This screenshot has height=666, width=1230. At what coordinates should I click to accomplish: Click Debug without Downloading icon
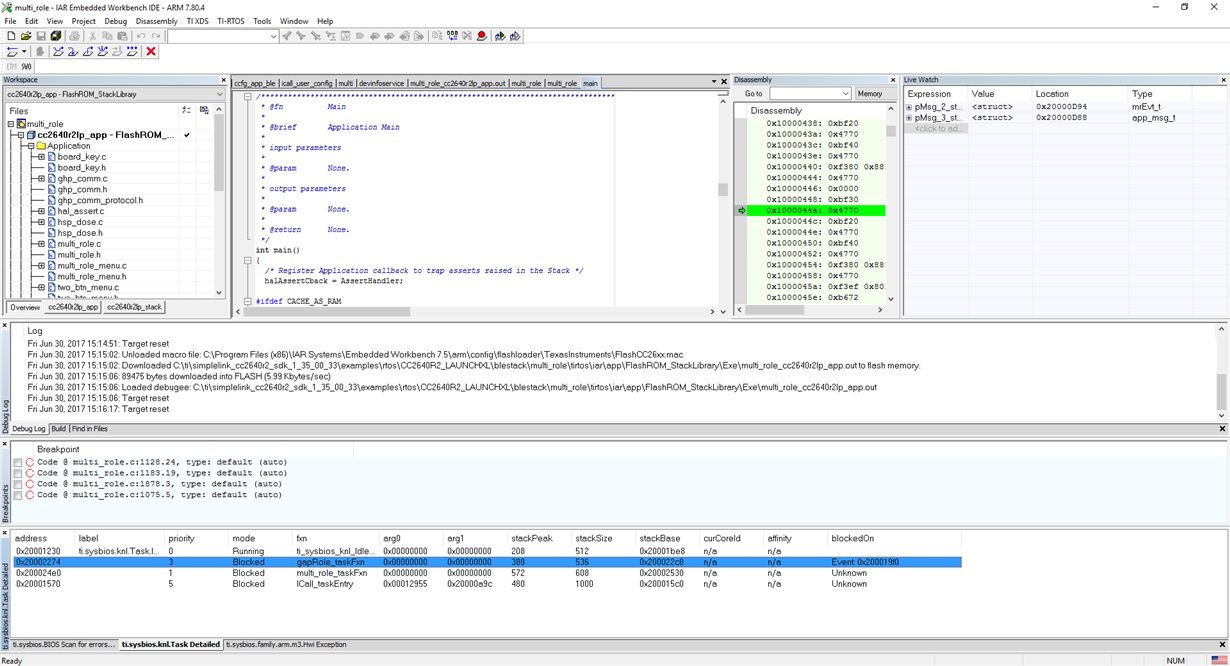[x=515, y=35]
